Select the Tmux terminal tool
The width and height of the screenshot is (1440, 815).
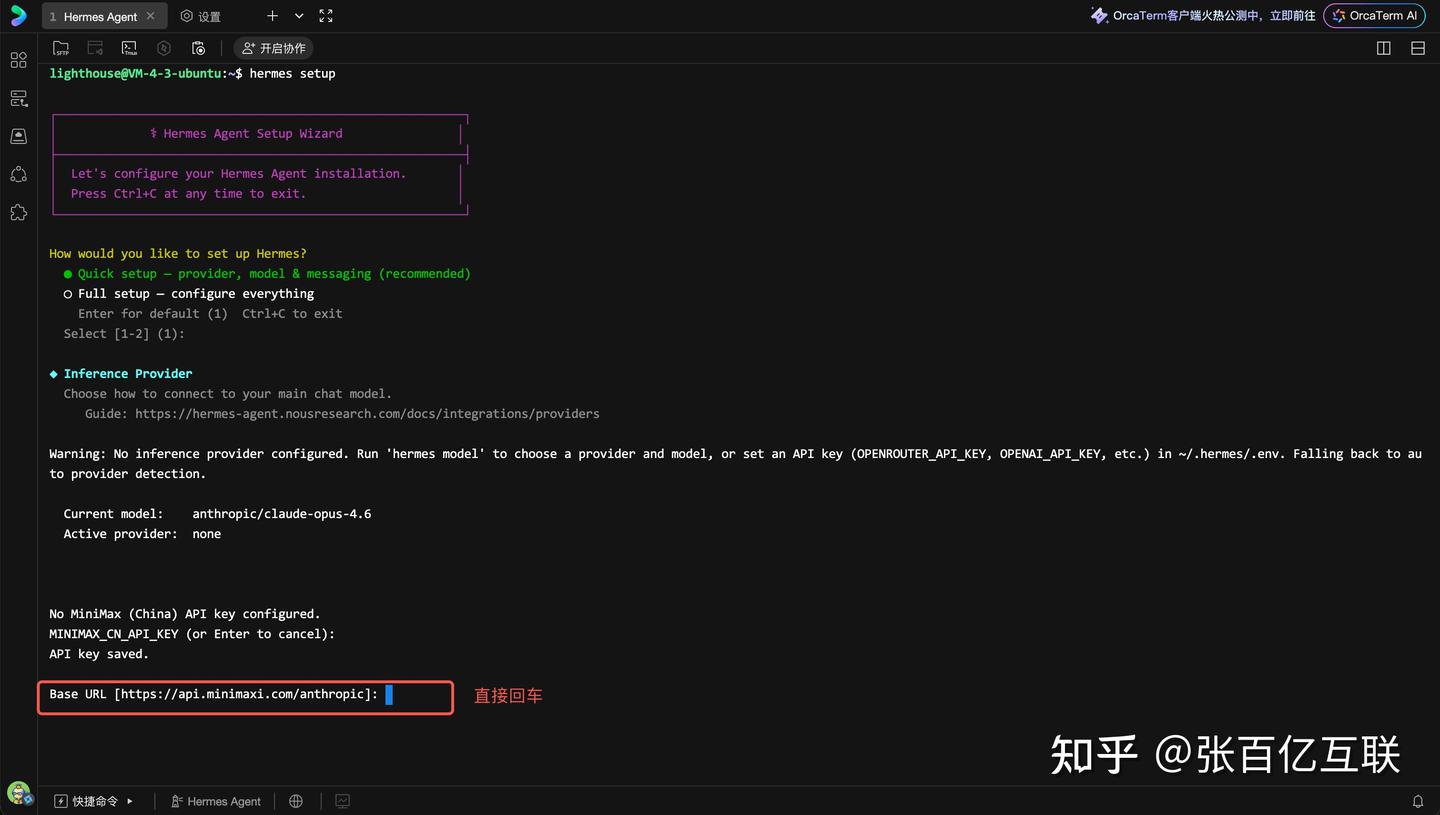click(129, 47)
